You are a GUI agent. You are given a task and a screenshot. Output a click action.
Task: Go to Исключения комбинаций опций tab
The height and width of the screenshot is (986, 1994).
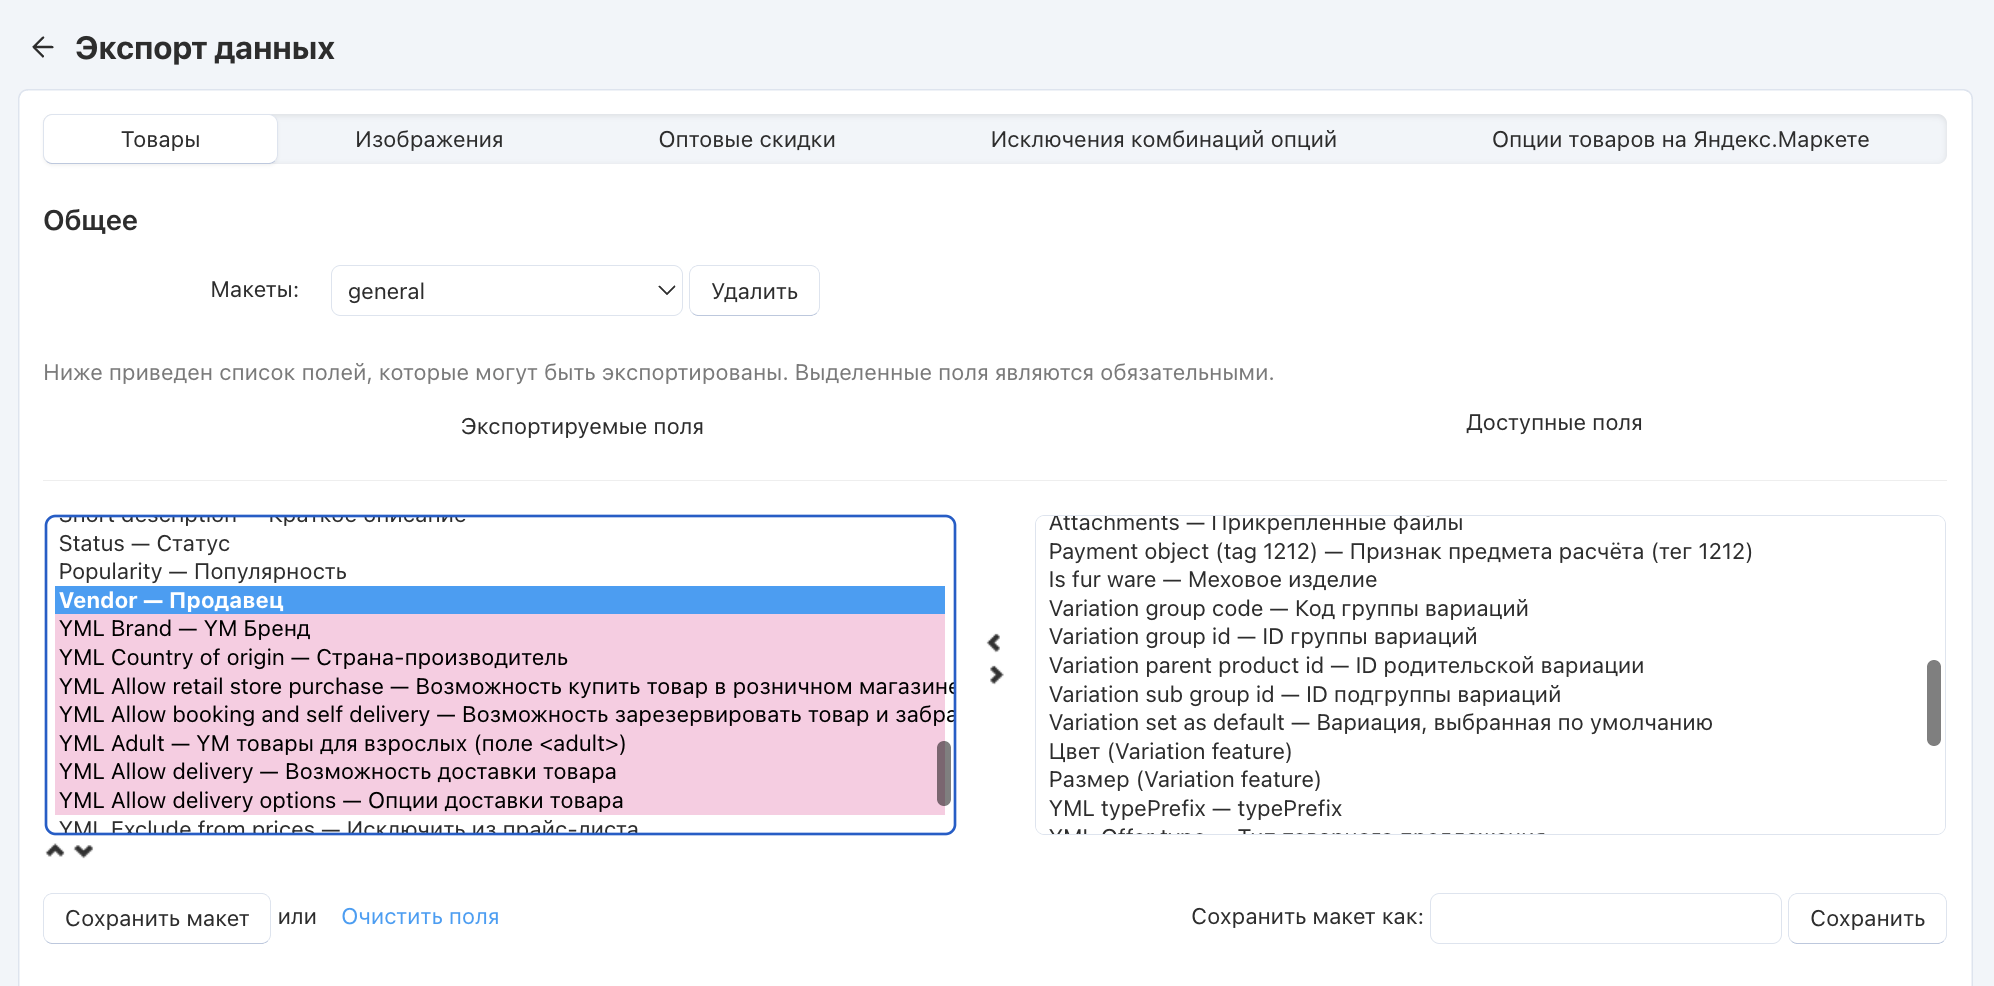pyautogui.click(x=1163, y=140)
